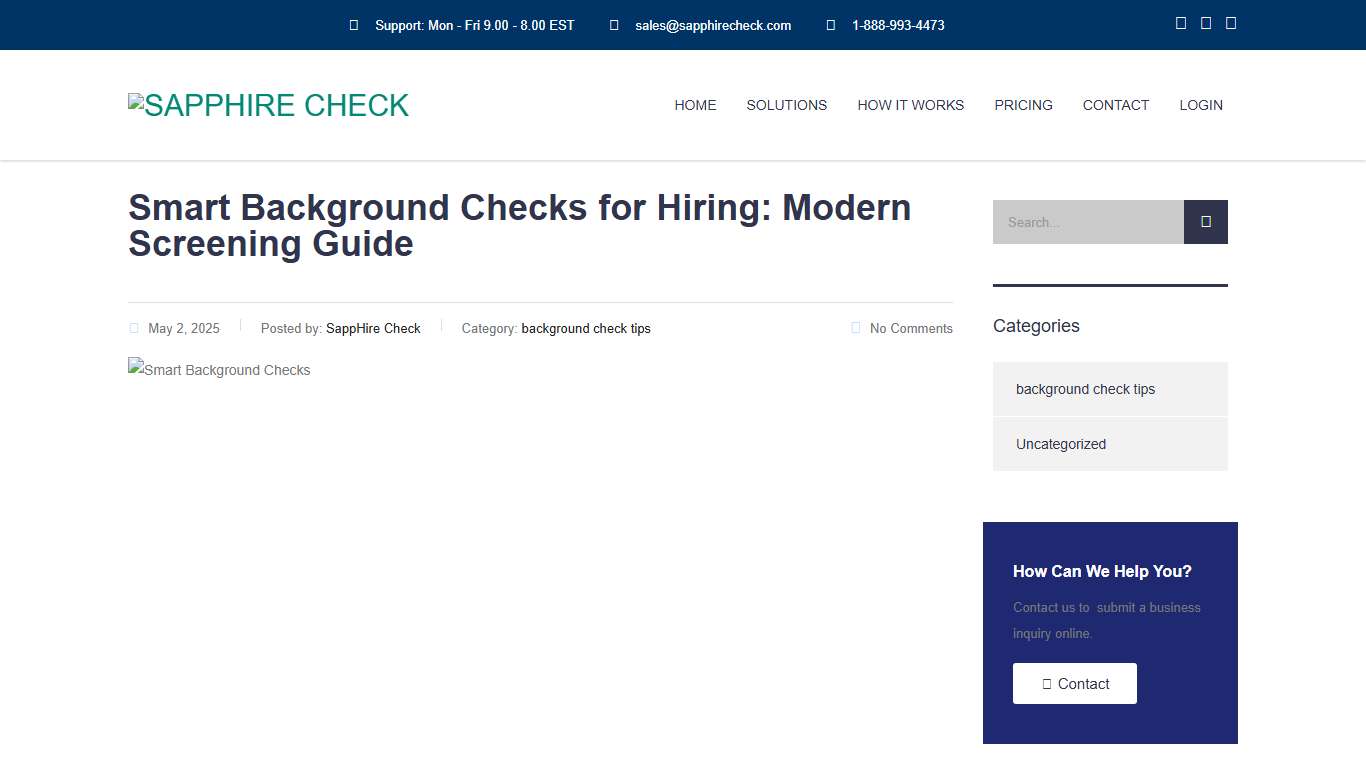The width and height of the screenshot is (1366, 768).
Task: Open the SOLUTIONS menu
Action: [786, 105]
